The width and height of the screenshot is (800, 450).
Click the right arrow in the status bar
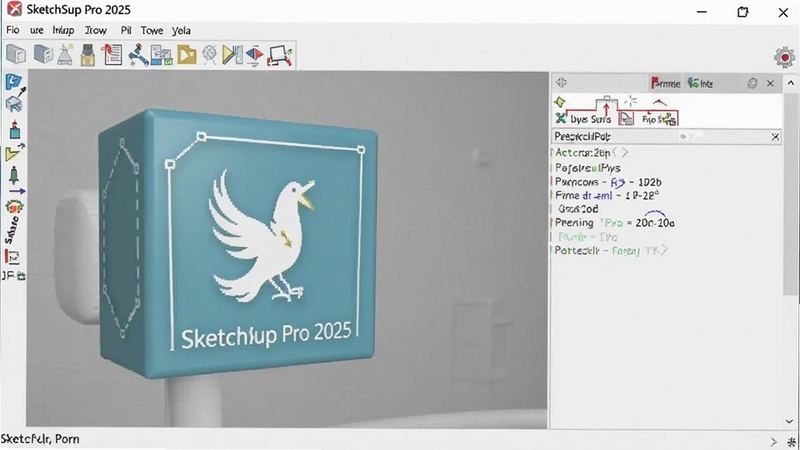(773, 442)
